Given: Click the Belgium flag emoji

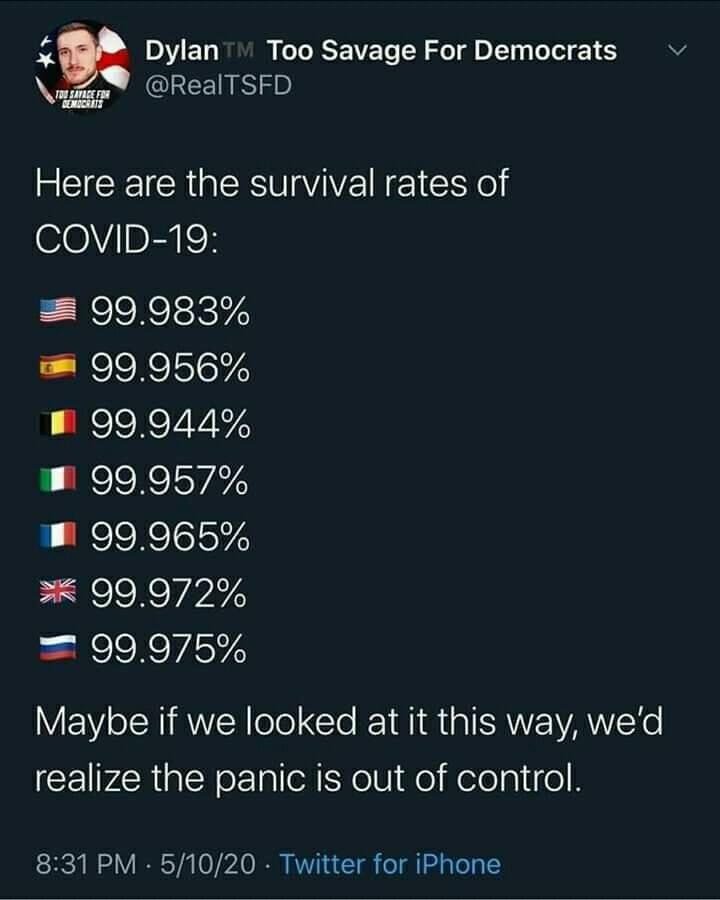Looking at the screenshot, I should coord(57,424).
